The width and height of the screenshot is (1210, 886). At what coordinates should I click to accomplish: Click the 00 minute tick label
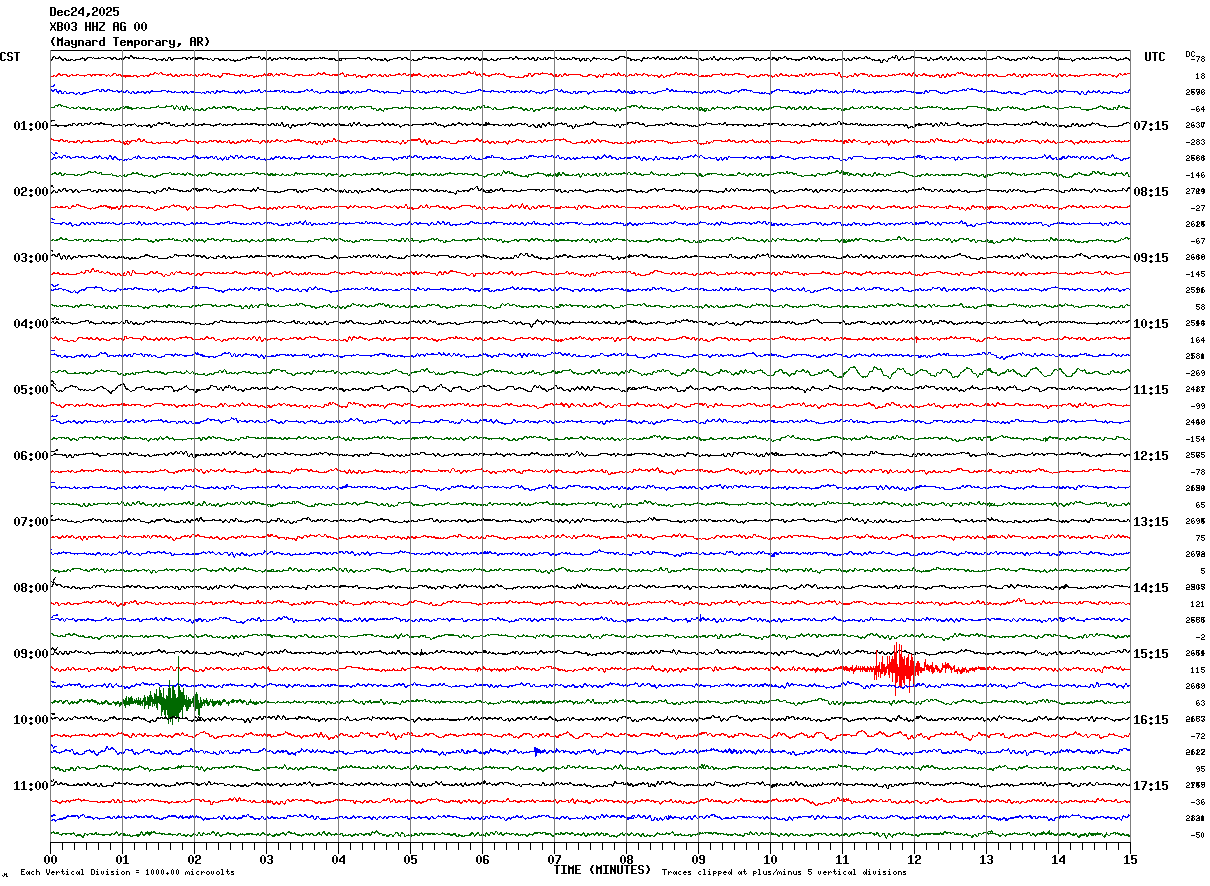click(x=51, y=859)
